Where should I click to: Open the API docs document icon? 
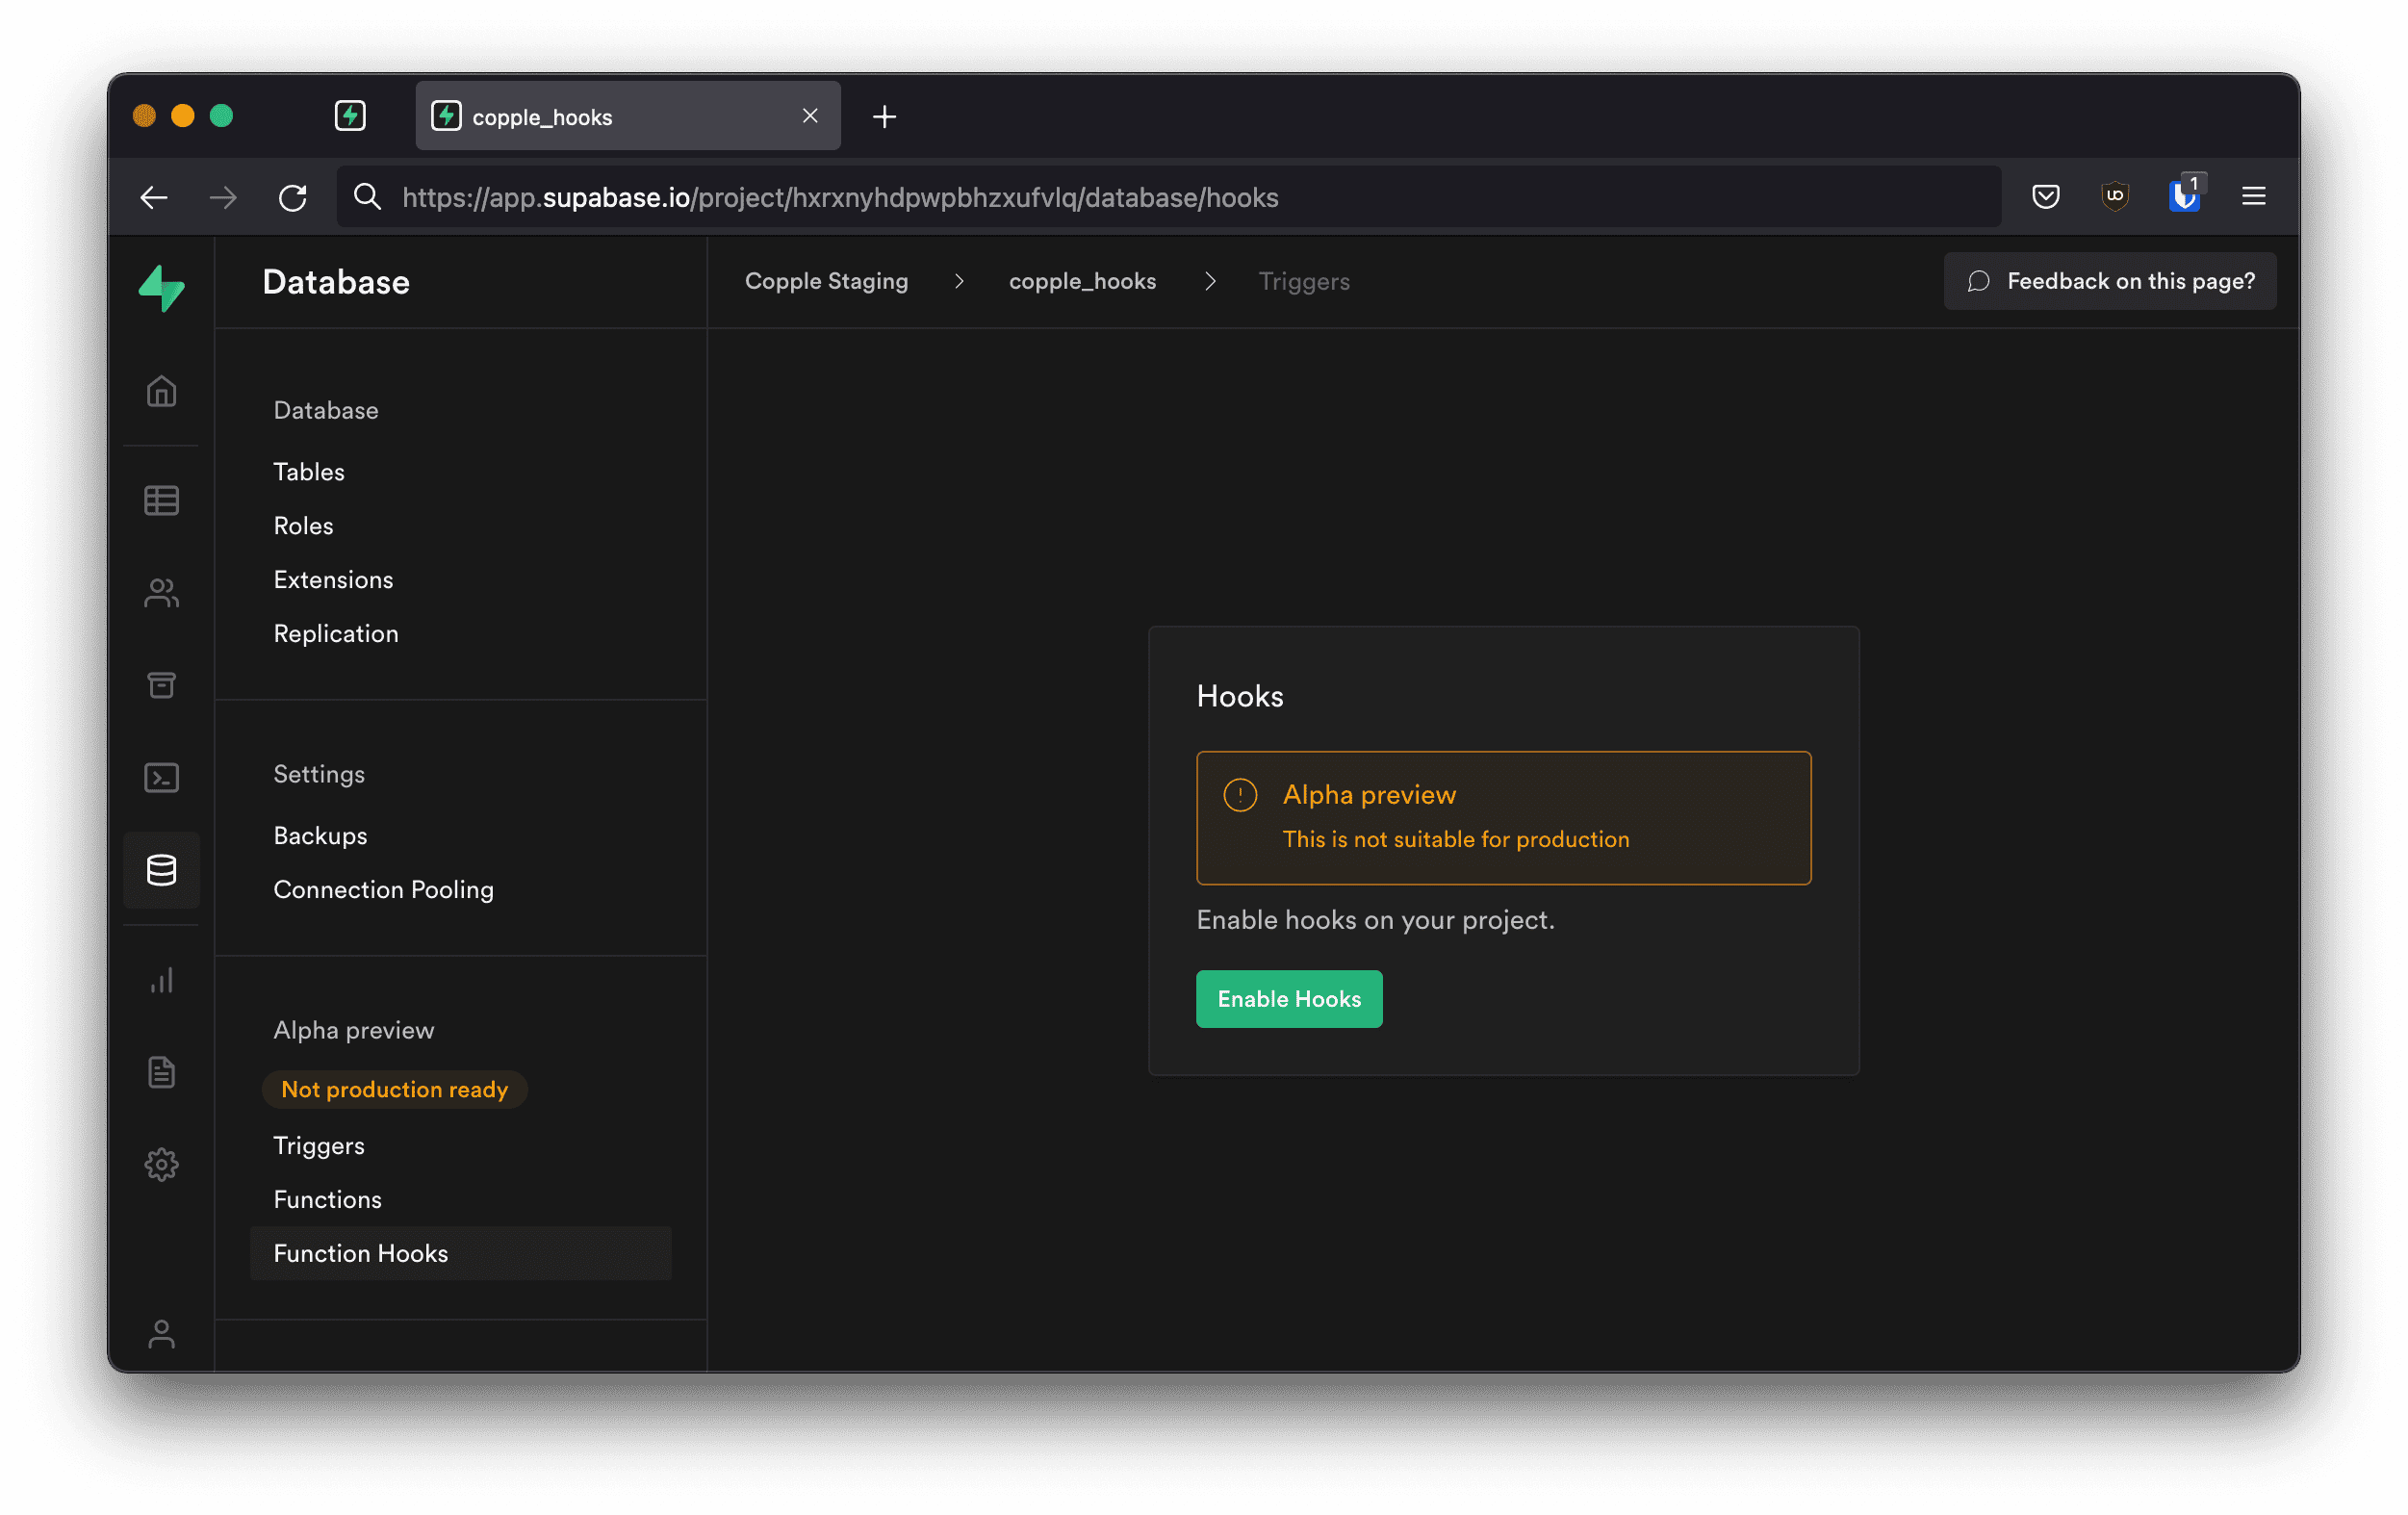[161, 1072]
